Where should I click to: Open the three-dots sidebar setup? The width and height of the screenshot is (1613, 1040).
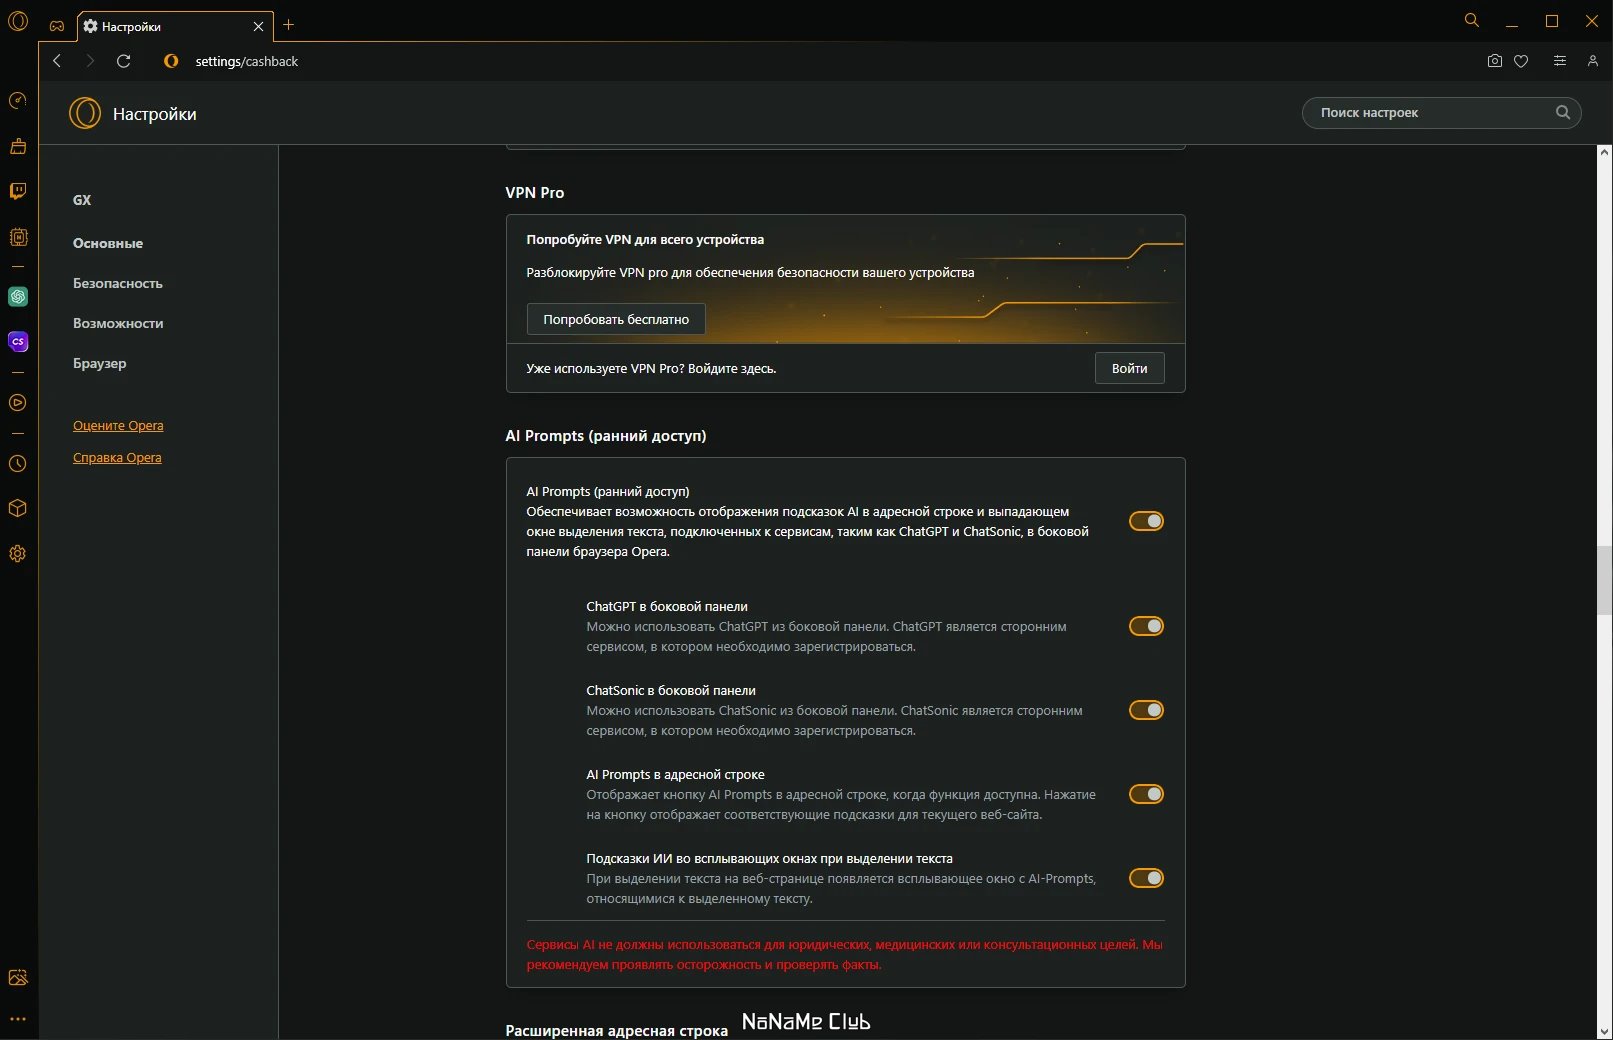pos(18,1020)
